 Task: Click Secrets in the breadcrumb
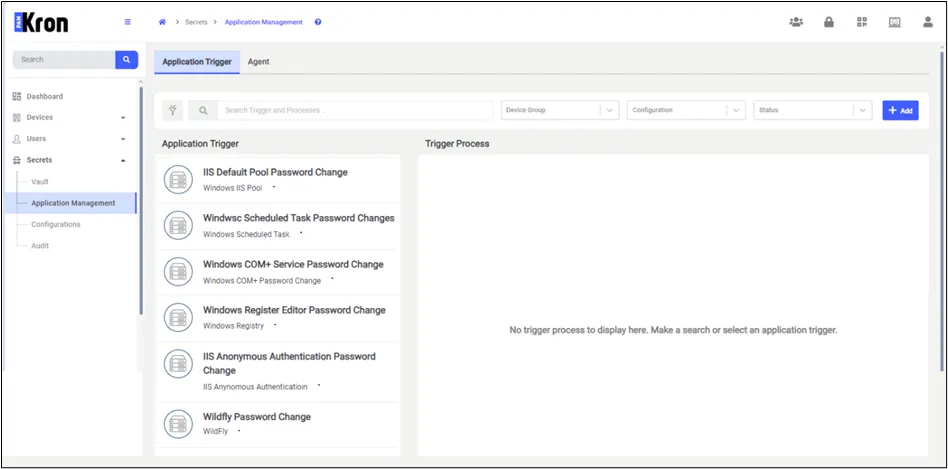tap(196, 22)
